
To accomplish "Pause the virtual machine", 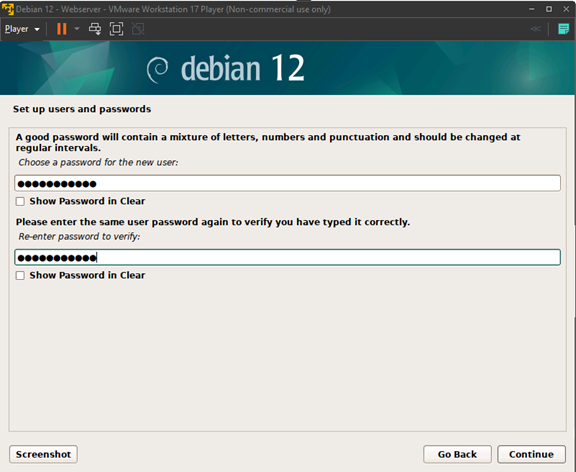I will (62, 29).
